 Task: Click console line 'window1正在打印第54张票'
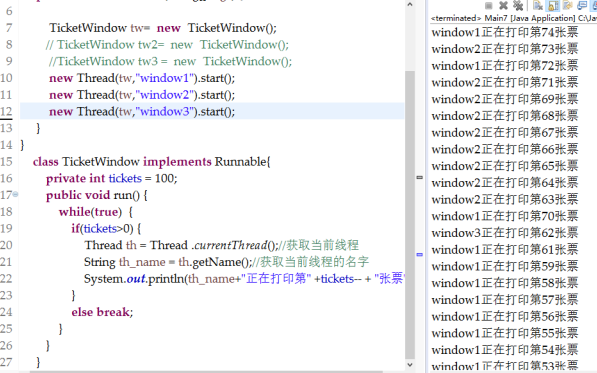(x=505, y=350)
